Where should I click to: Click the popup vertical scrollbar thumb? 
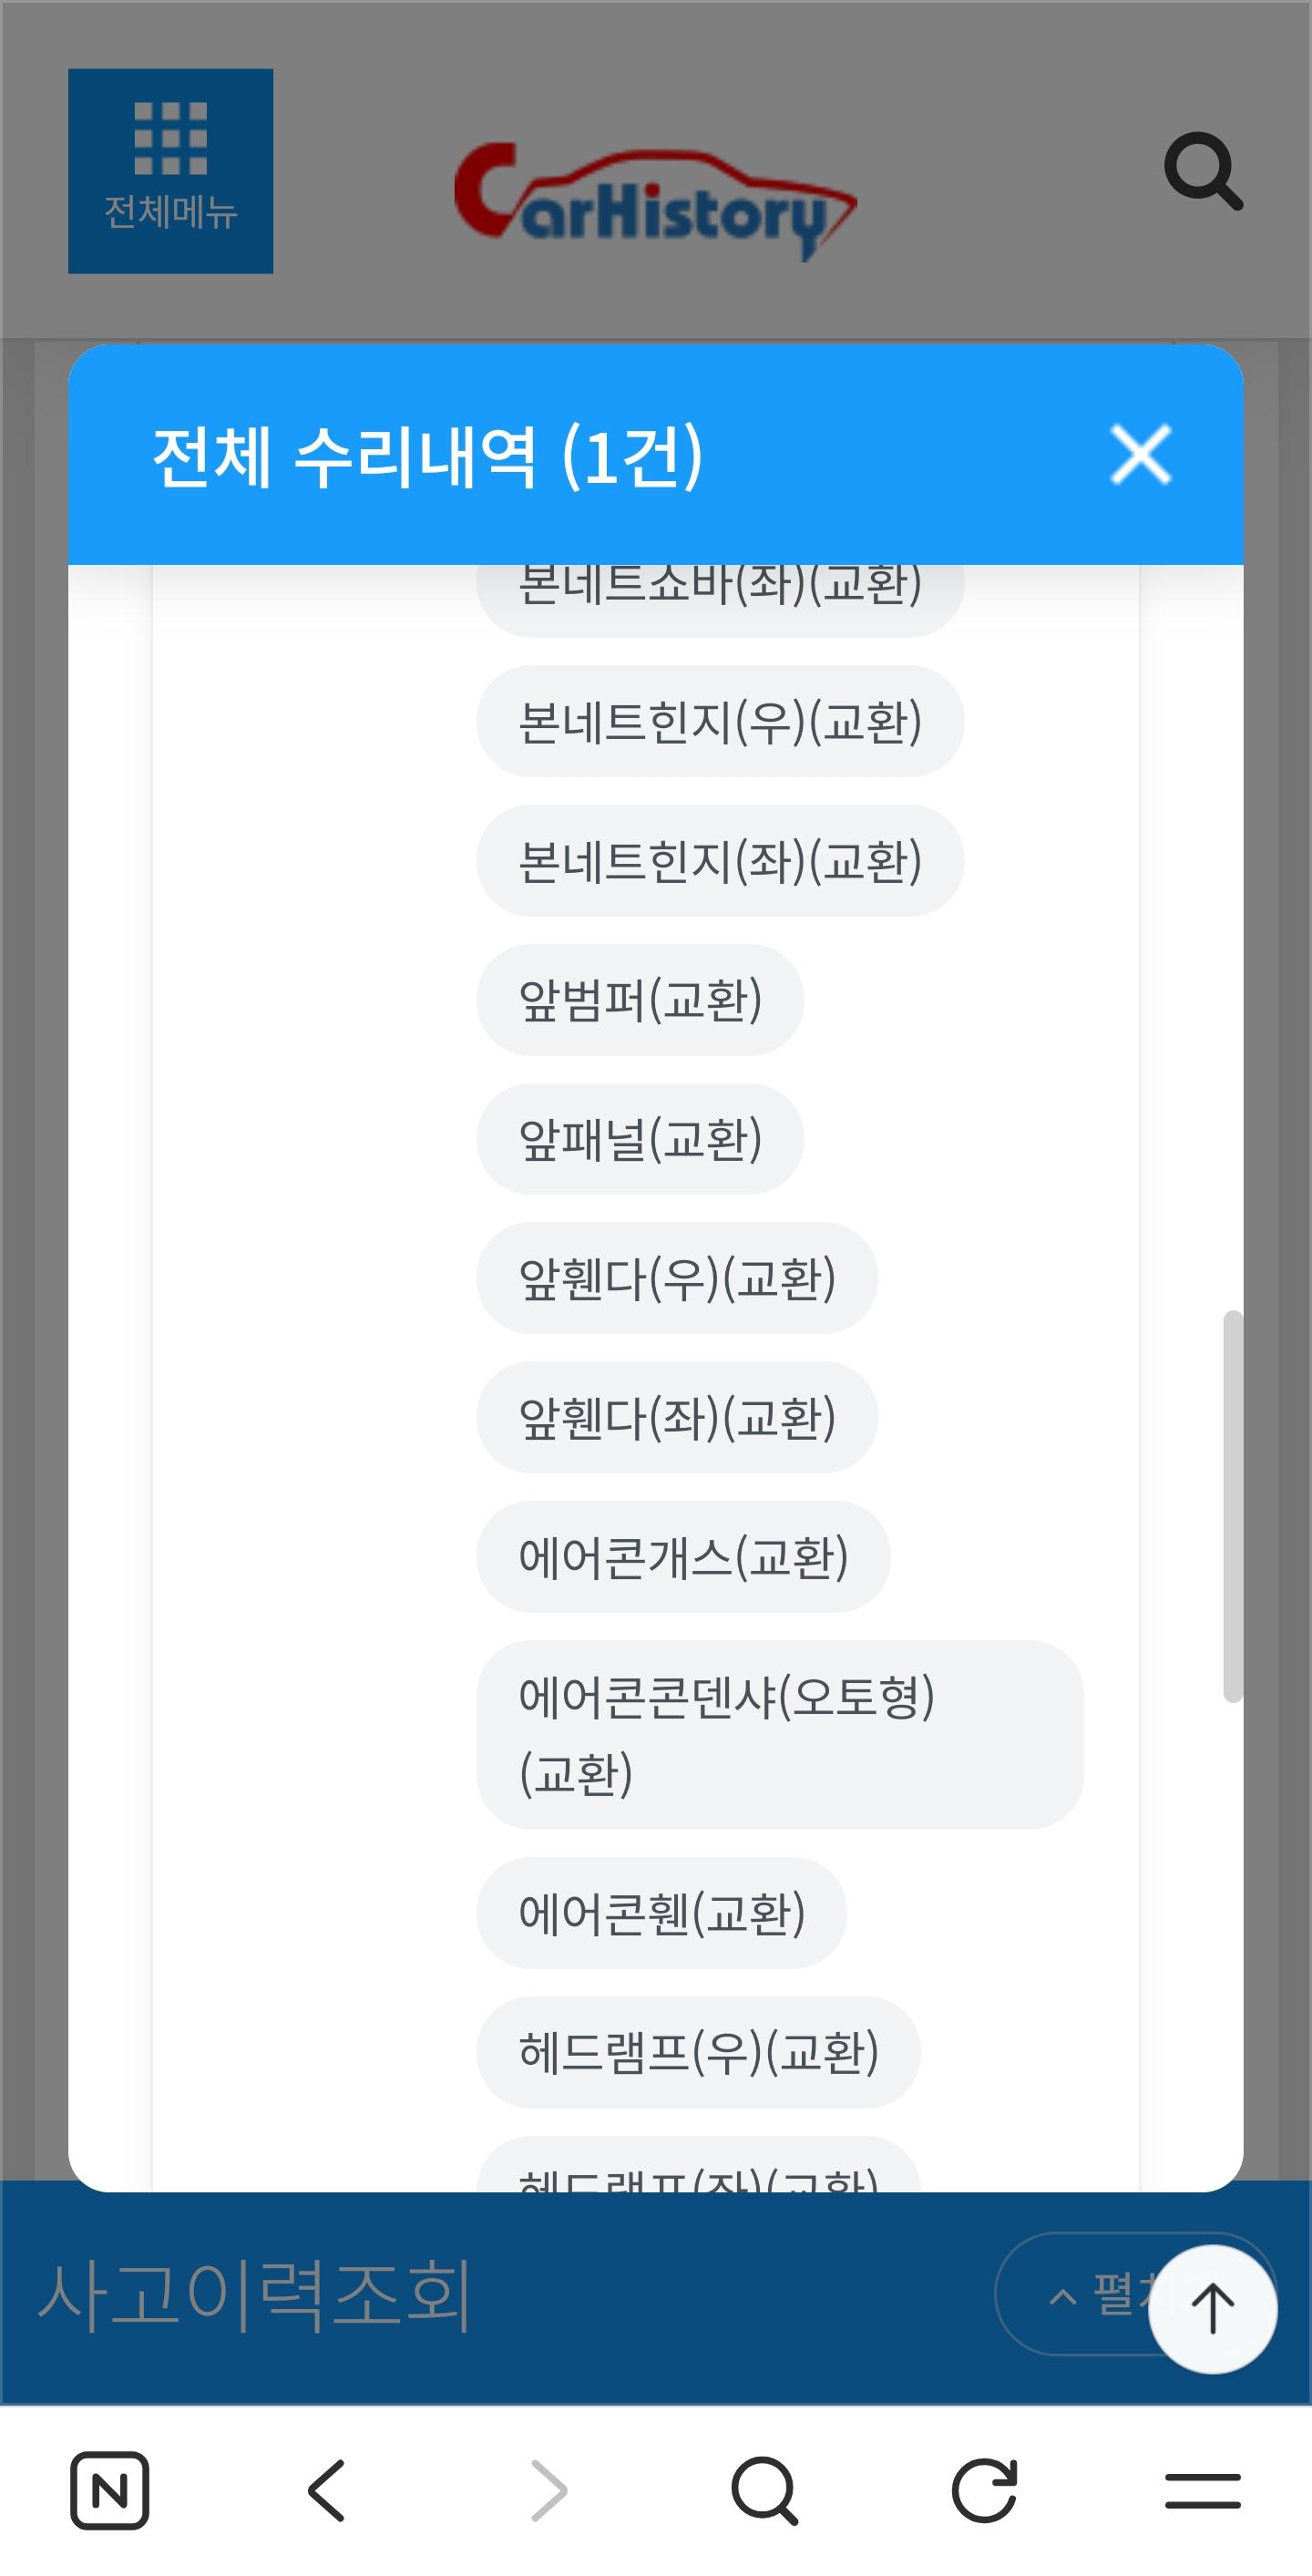coord(1233,1505)
